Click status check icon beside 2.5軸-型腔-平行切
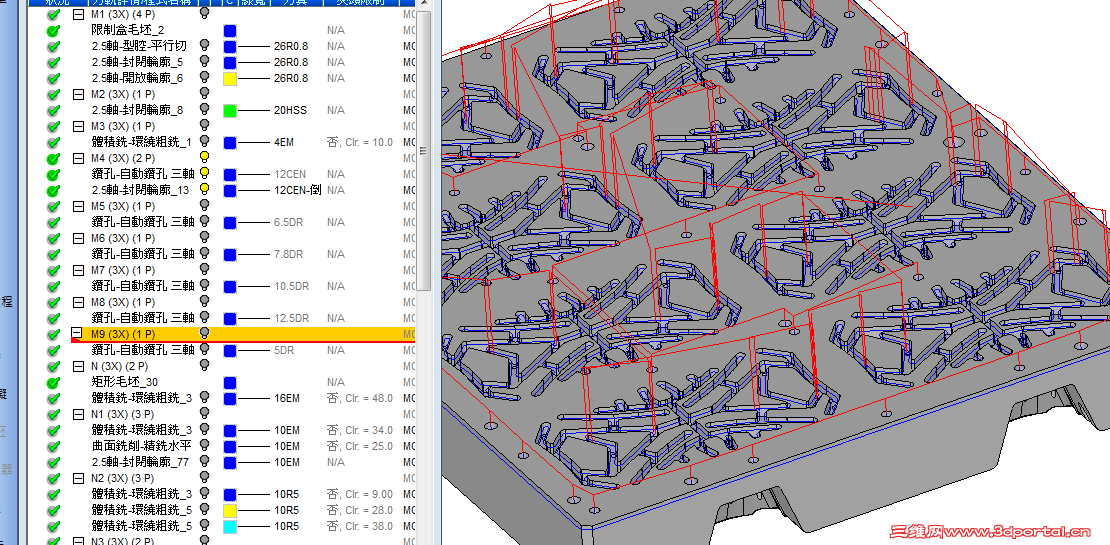Viewport: 1110px width, 545px height. point(53,47)
